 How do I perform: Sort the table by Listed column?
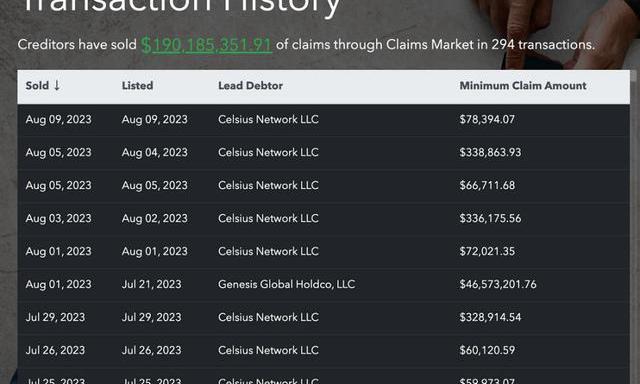(x=138, y=86)
